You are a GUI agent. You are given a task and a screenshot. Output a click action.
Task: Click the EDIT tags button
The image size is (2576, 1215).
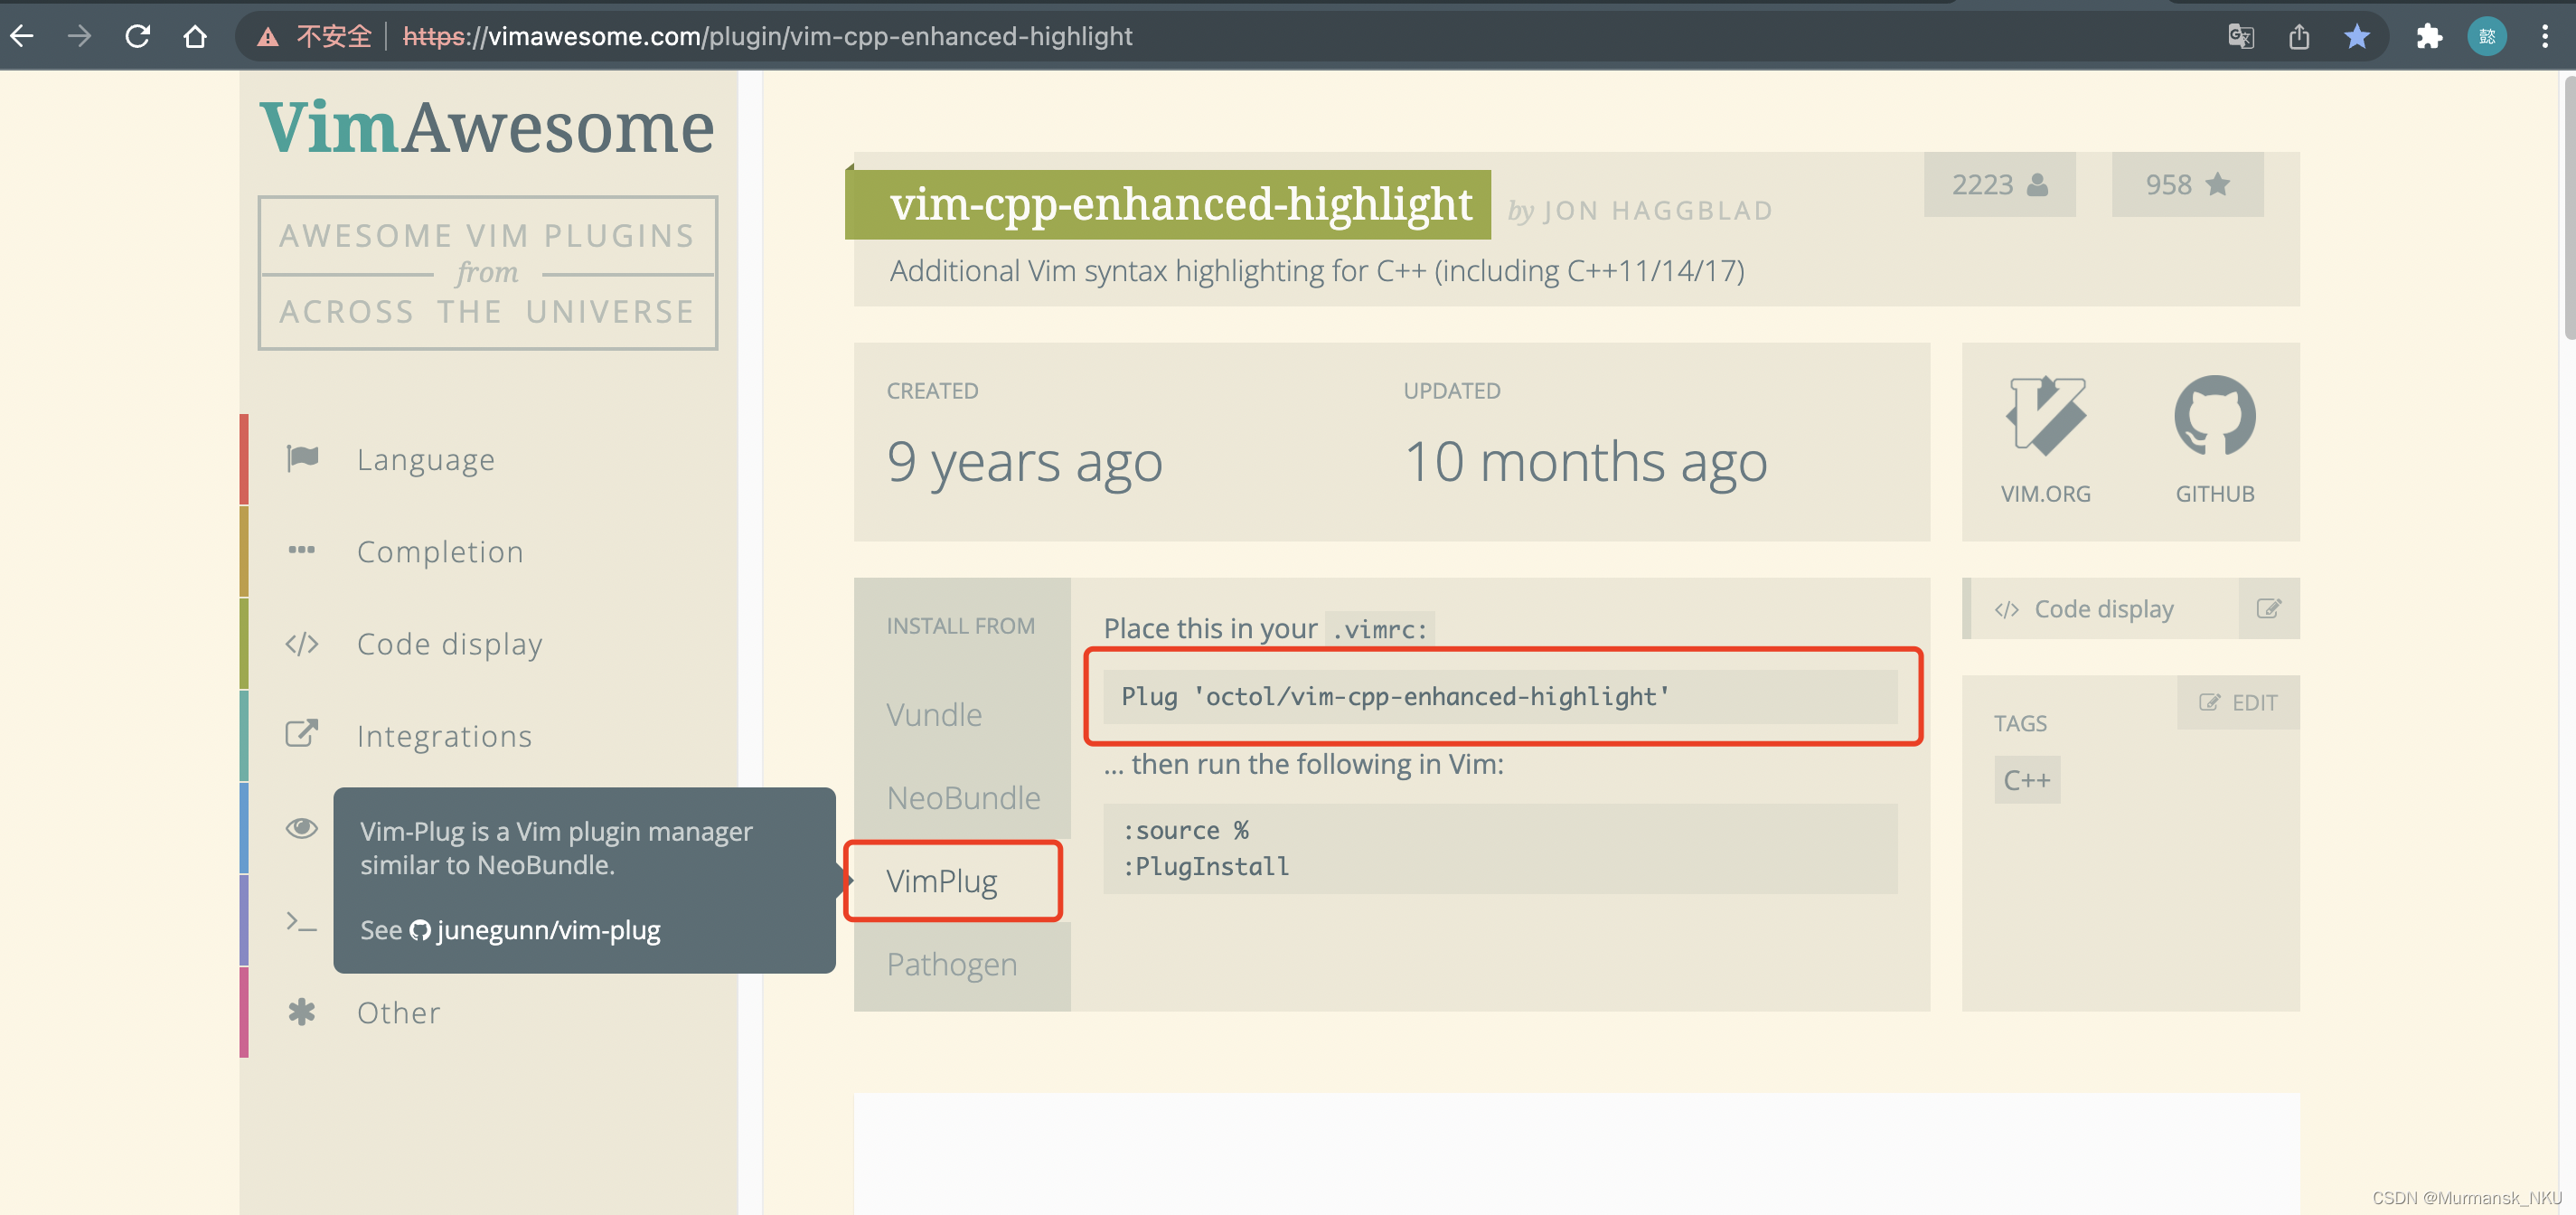click(2238, 702)
